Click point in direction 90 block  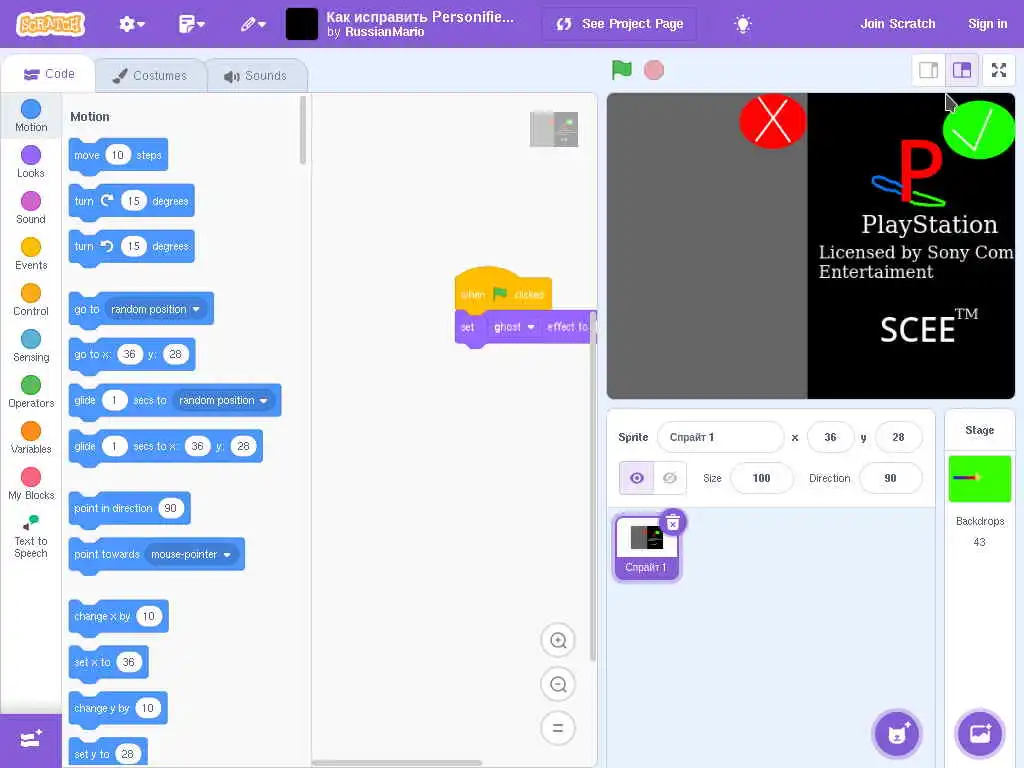[129, 509]
